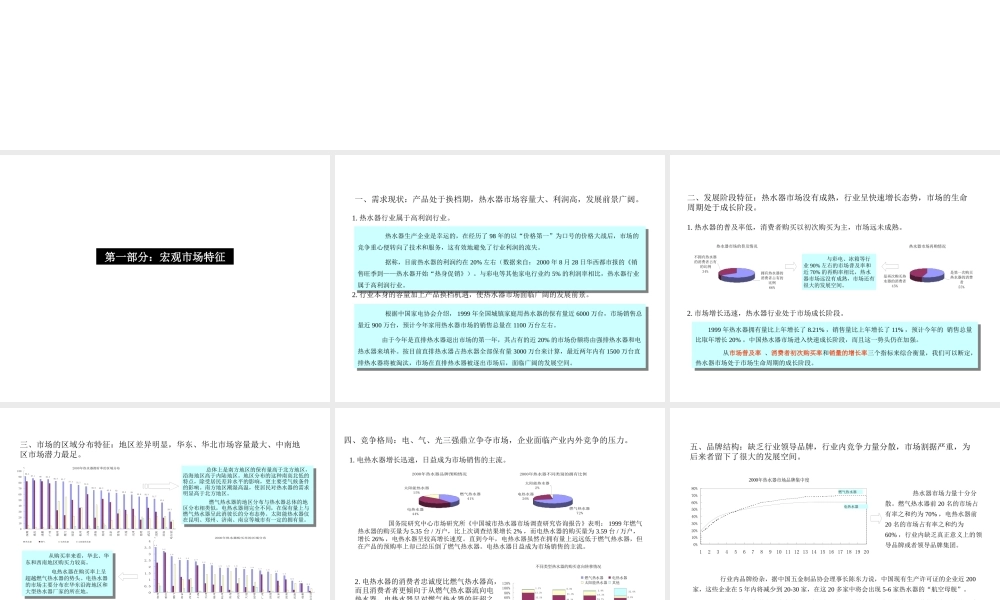This screenshot has height=600, width=1000.
Task: Select right pie chart on 发展阶段特征 slide
Action: [x=927, y=274]
